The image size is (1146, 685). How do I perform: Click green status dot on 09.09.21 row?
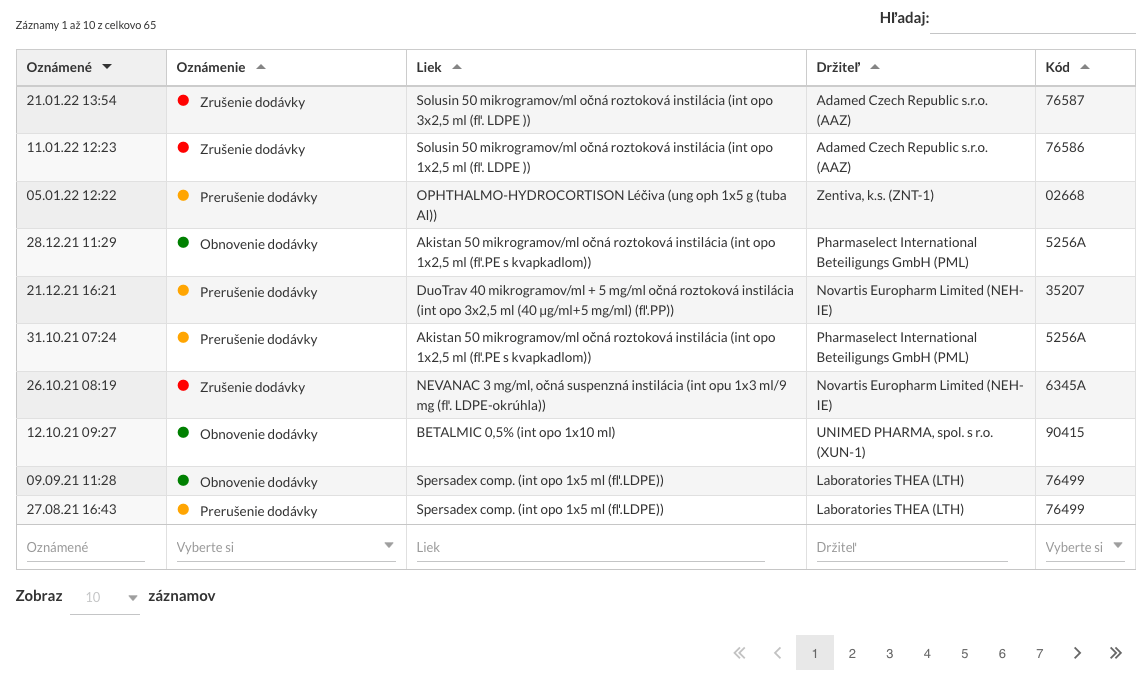coord(183,480)
